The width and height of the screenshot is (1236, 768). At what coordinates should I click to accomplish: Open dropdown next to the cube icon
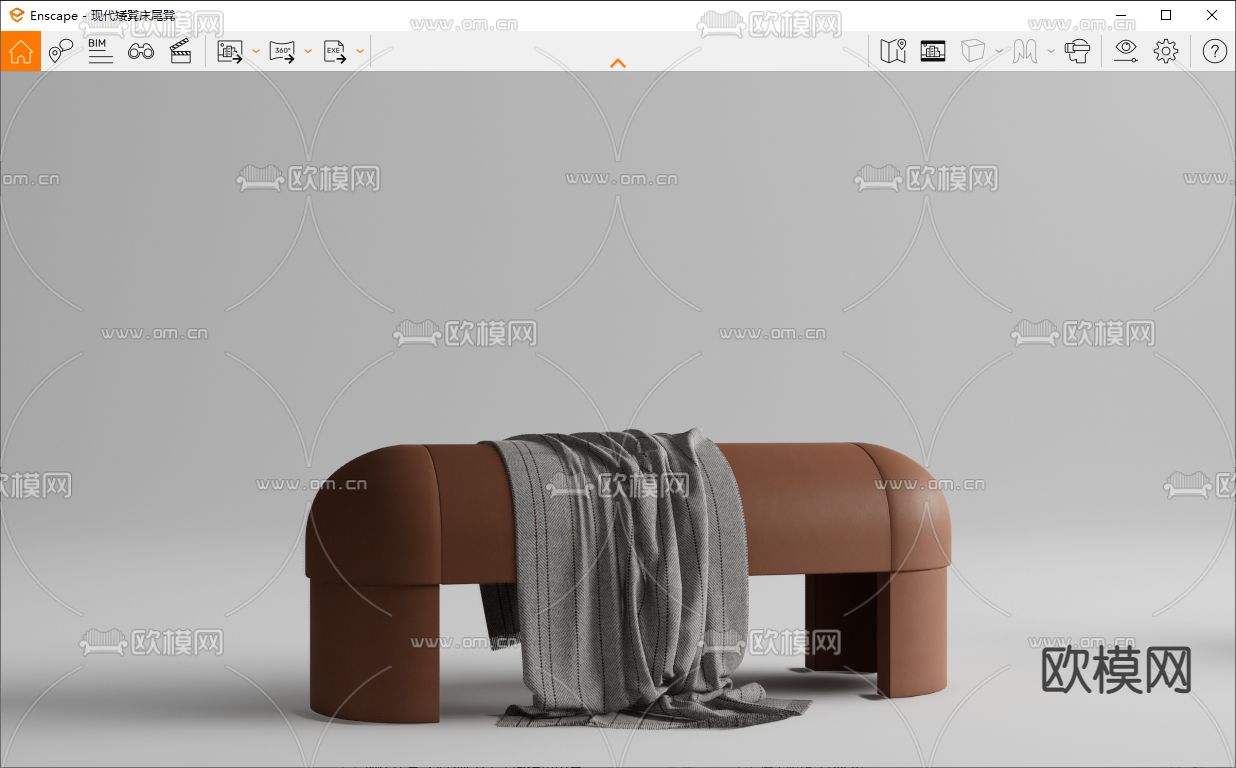pyautogui.click(x=999, y=51)
